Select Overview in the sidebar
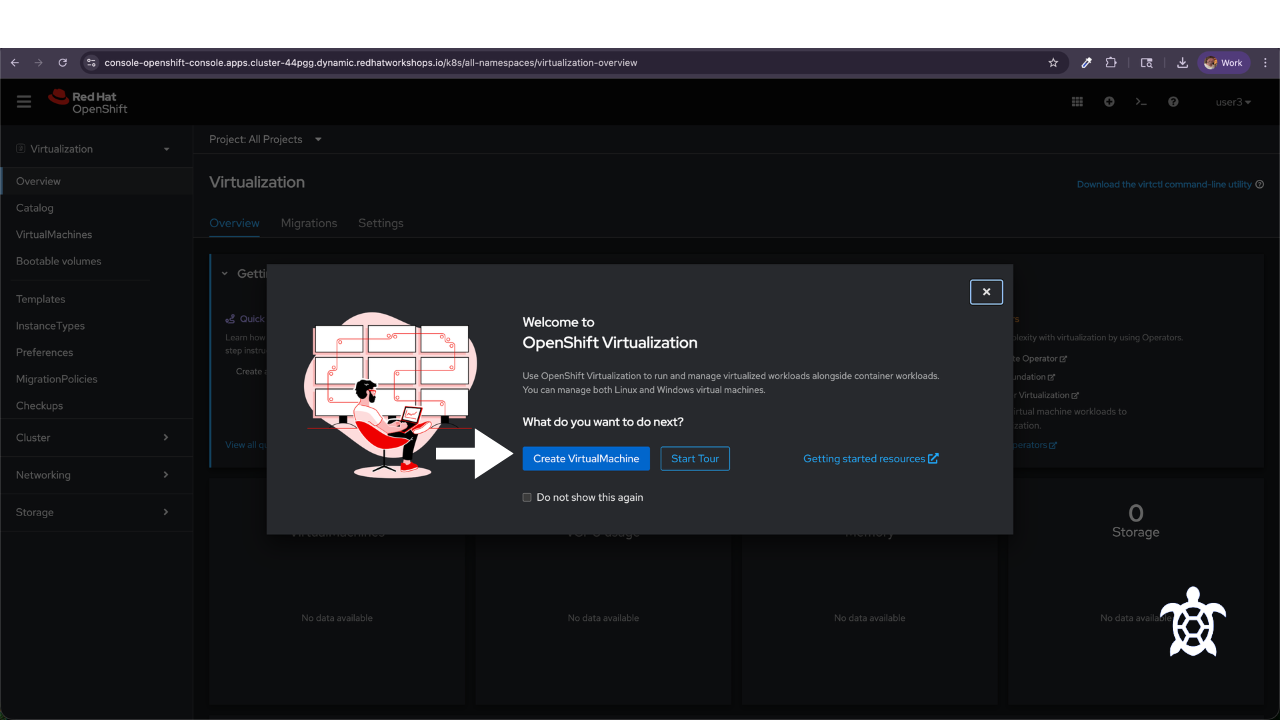This screenshot has height=720, width=1280. (x=96, y=181)
